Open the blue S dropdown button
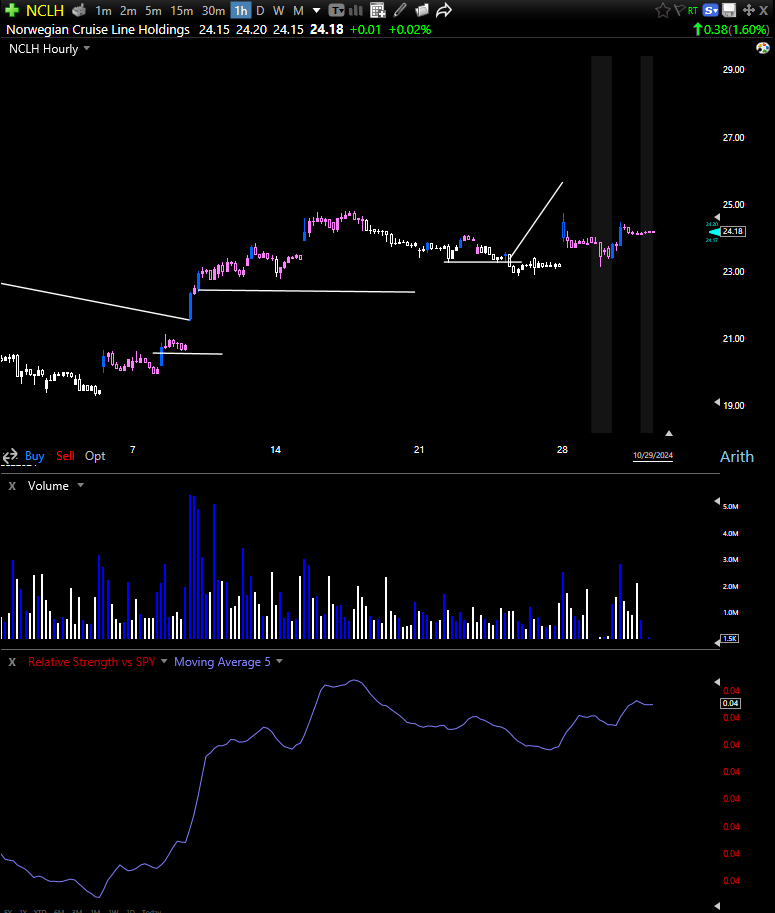The height and width of the screenshot is (913, 775). point(710,10)
